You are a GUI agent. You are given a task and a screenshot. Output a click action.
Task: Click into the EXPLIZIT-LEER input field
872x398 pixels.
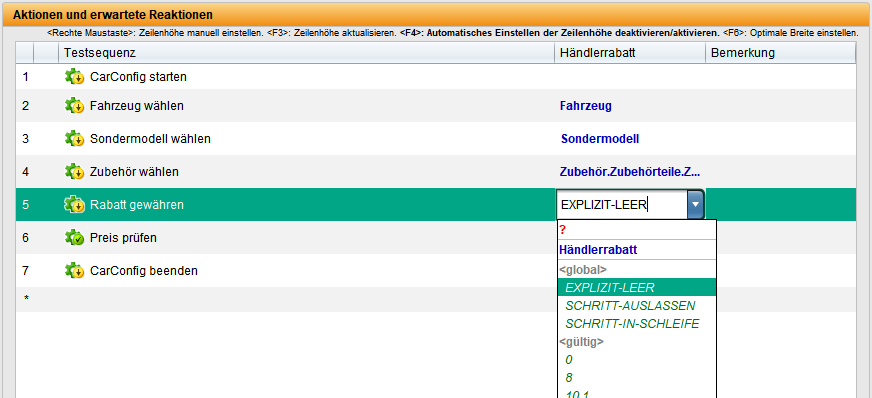pos(622,205)
